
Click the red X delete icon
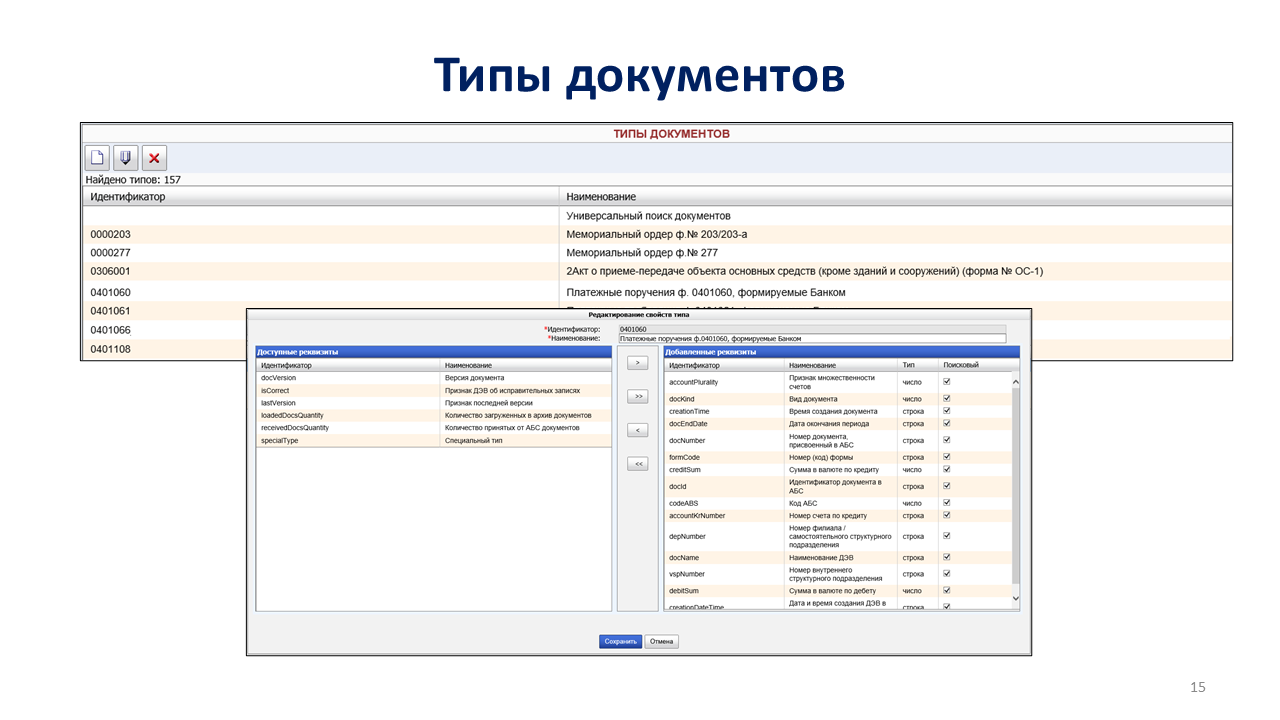pyautogui.click(x=154, y=157)
